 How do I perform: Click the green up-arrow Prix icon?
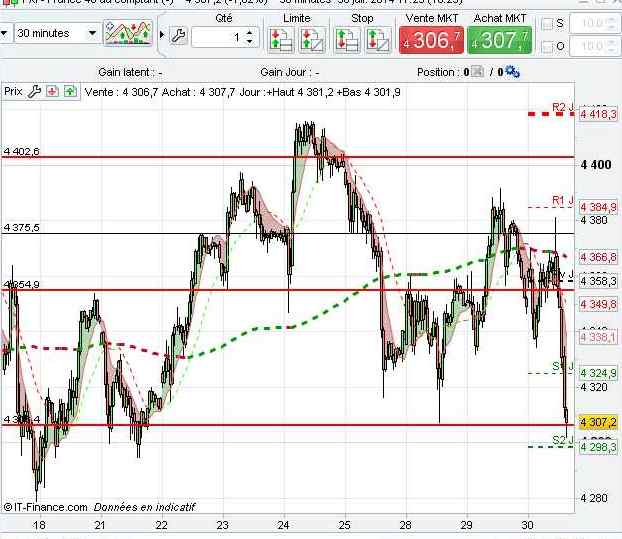pos(70,92)
